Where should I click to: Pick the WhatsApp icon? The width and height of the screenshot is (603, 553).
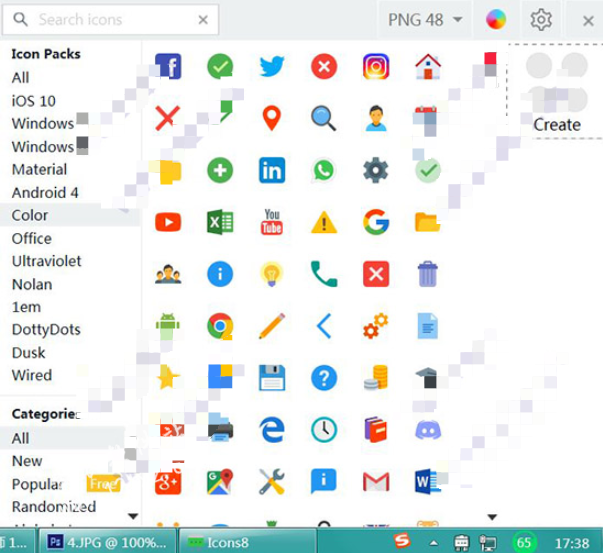coord(323,170)
